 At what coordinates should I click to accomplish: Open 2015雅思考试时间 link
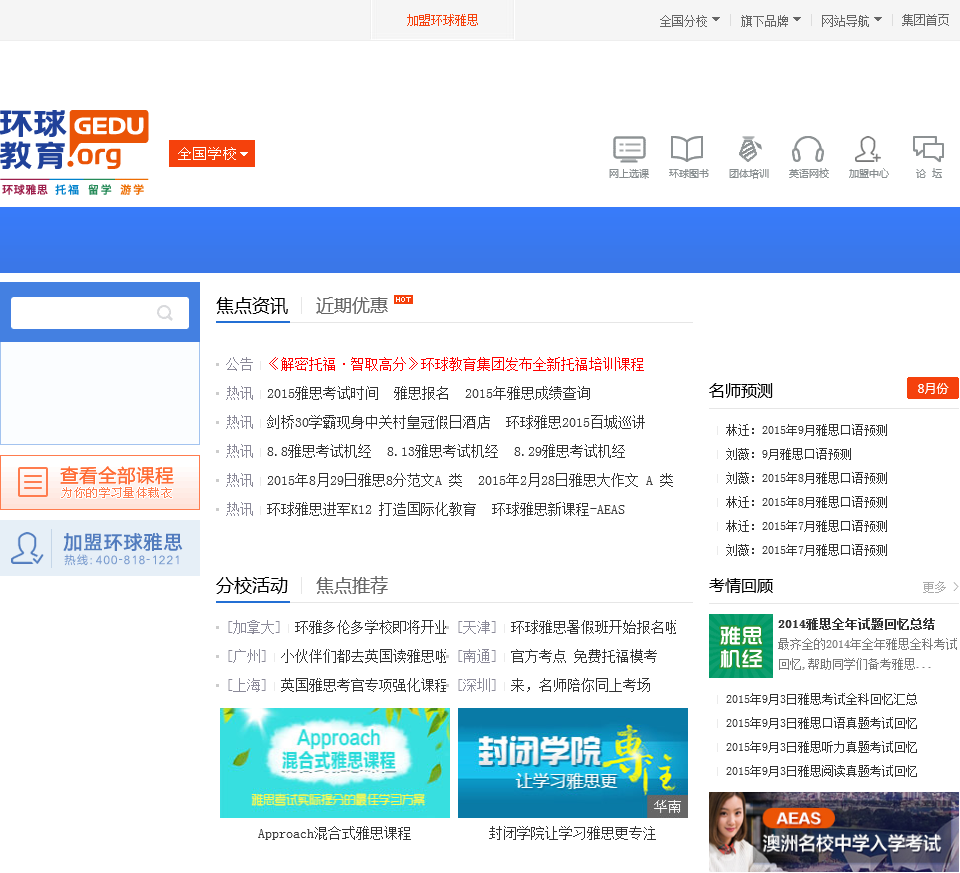[x=323, y=394]
